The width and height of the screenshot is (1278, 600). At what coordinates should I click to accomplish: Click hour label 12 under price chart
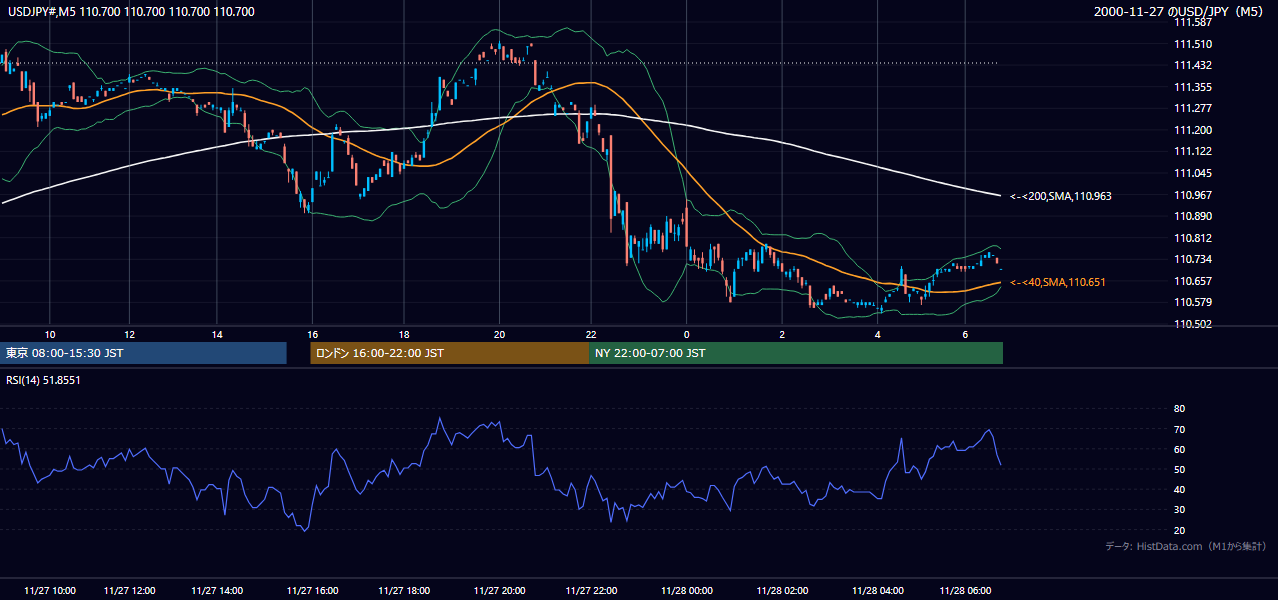130,334
